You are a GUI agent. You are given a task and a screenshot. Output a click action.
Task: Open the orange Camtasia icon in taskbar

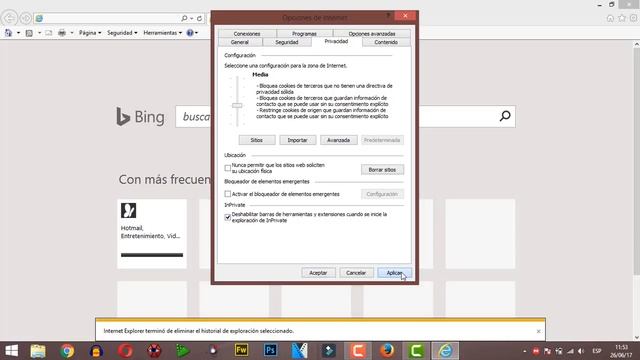click(358, 351)
